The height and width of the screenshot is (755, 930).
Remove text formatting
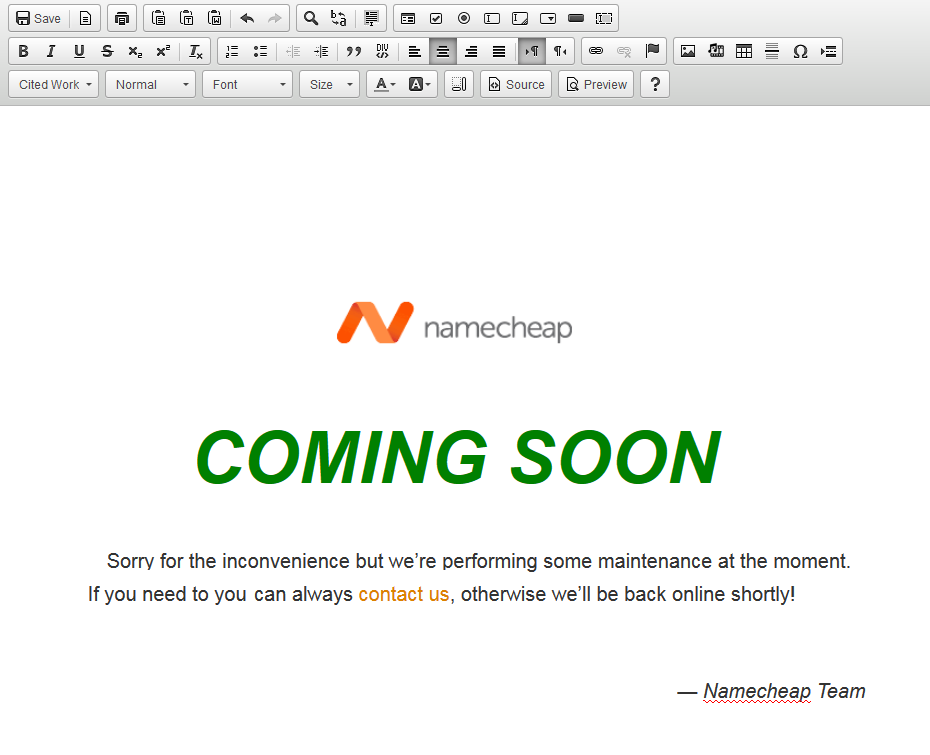tap(196, 52)
